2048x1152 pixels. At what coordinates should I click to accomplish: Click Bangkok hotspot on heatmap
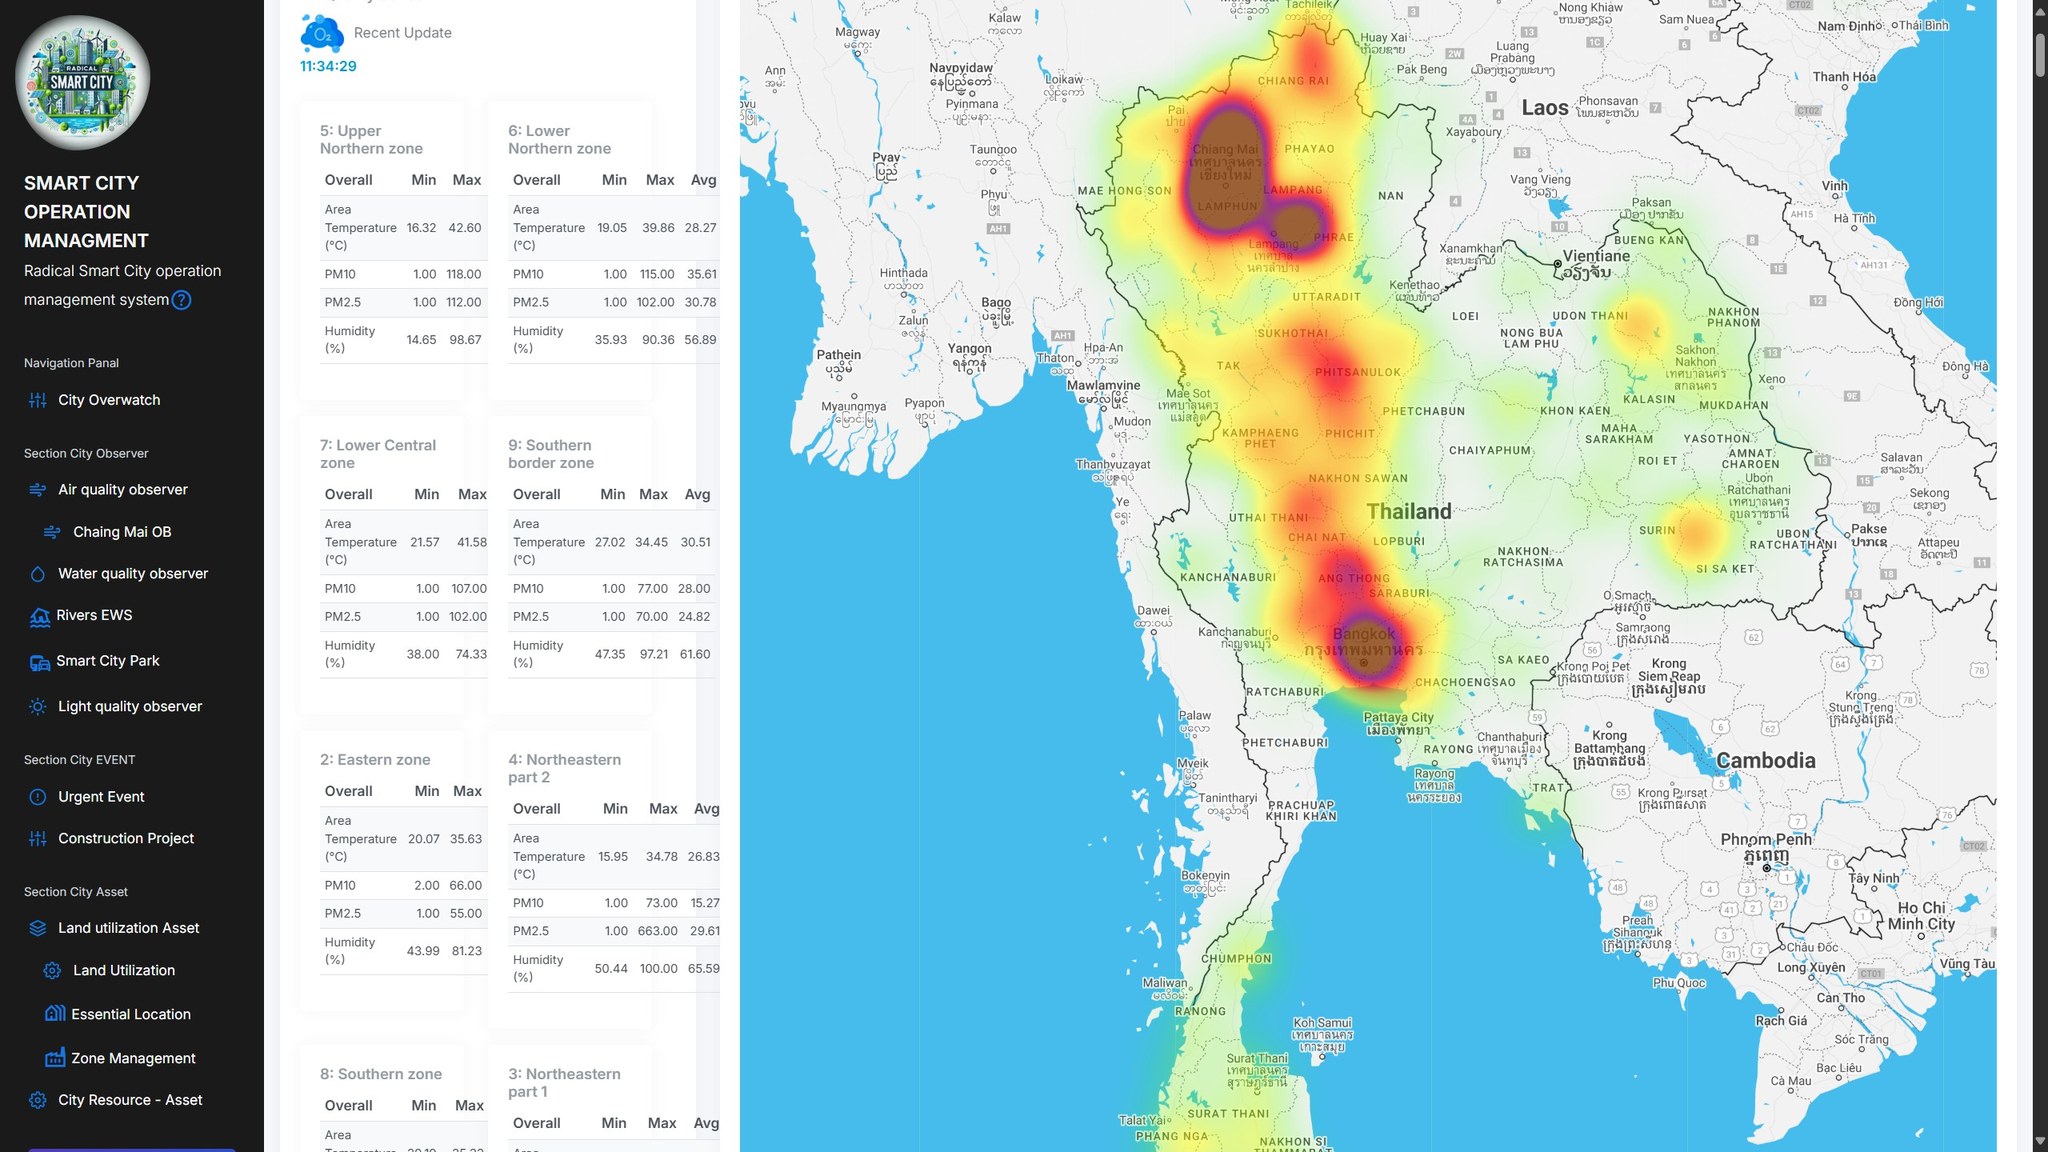pos(1366,648)
